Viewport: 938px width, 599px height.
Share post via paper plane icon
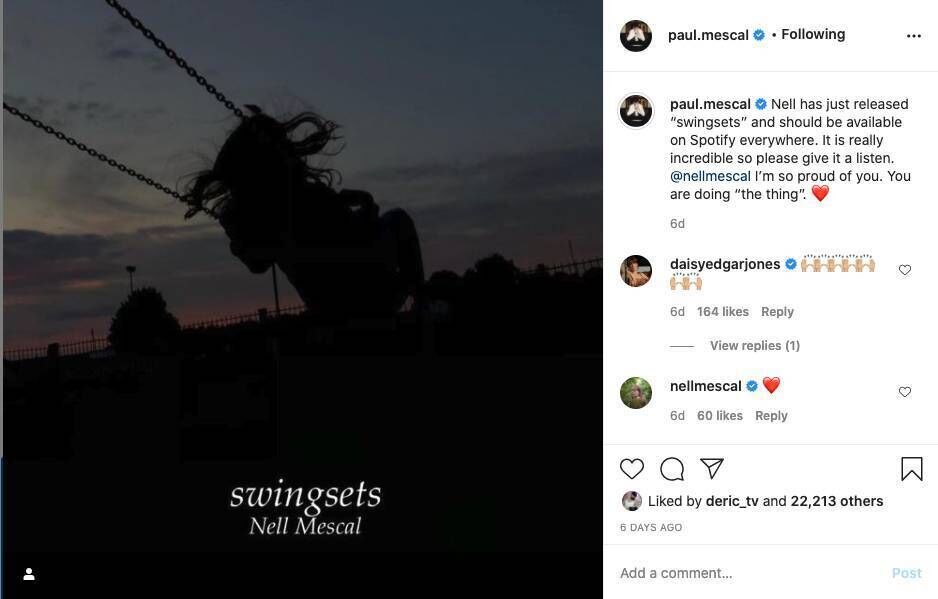coord(712,468)
